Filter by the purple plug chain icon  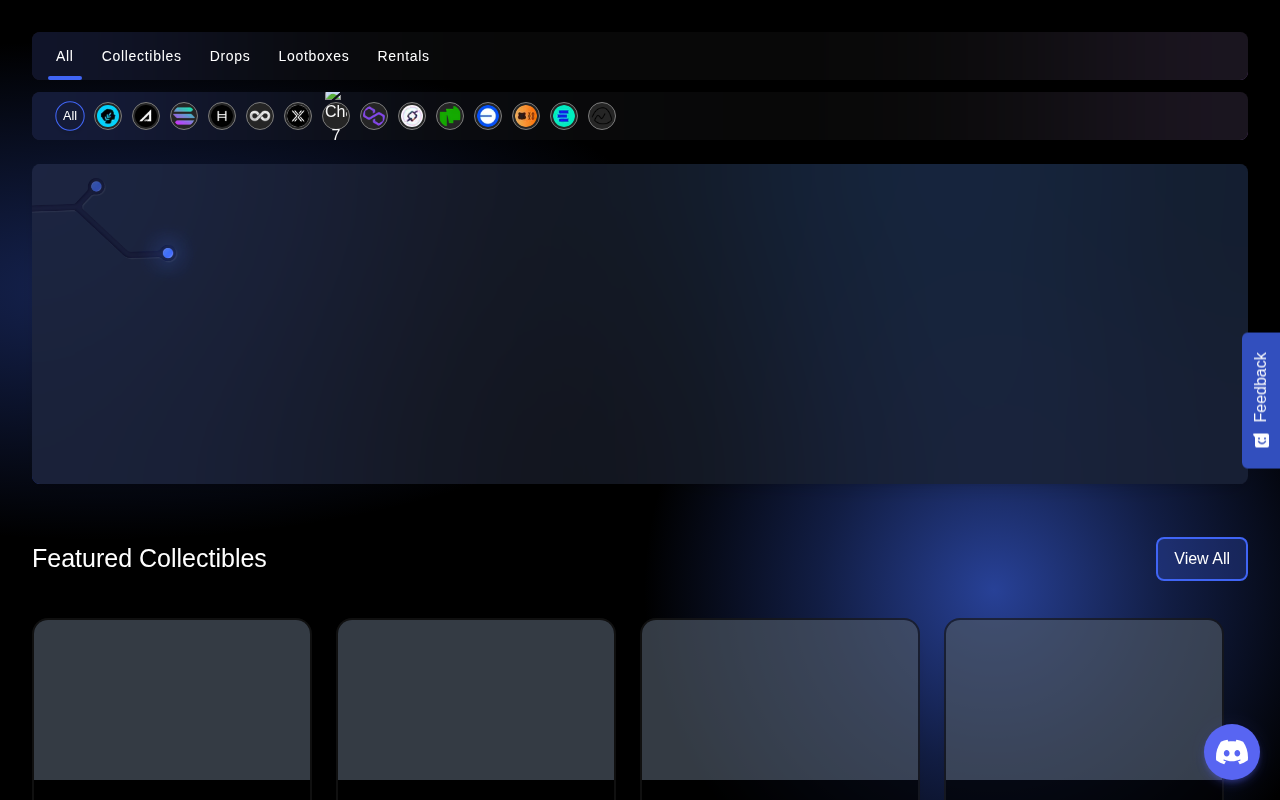coord(412,116)
